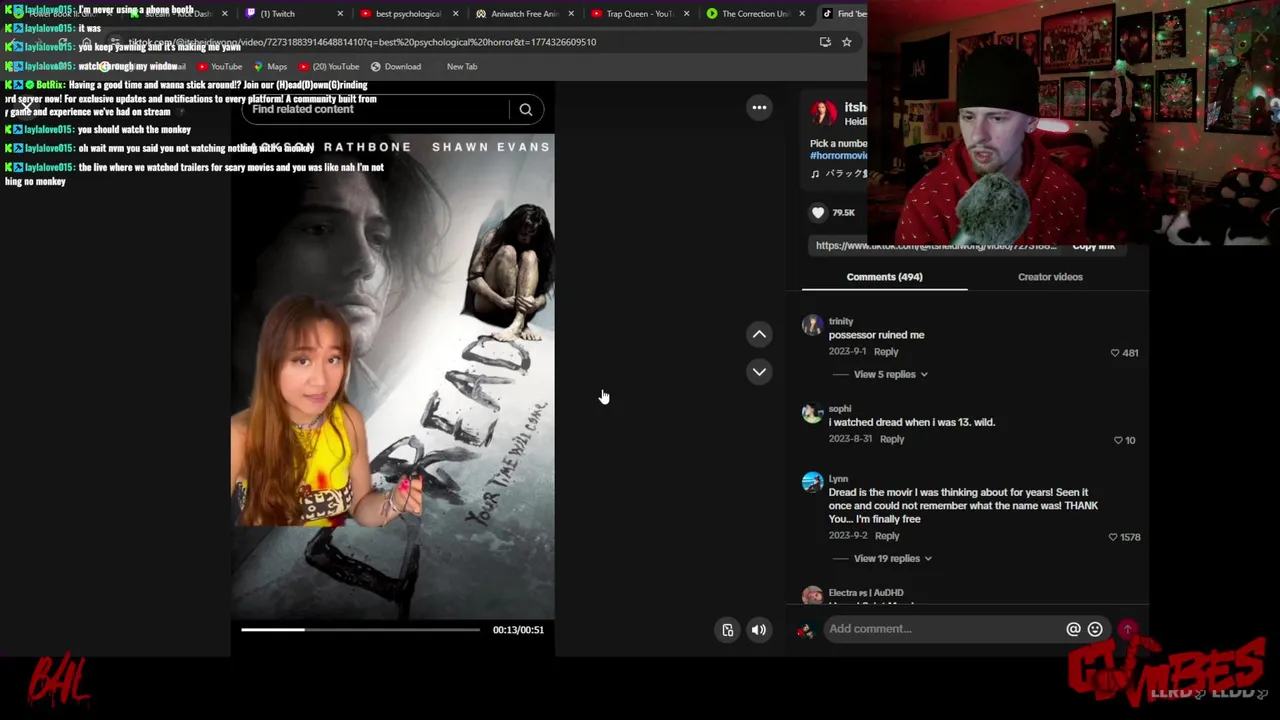
Task: Click the install/cast icon in address bar
Action: [825, 42]
